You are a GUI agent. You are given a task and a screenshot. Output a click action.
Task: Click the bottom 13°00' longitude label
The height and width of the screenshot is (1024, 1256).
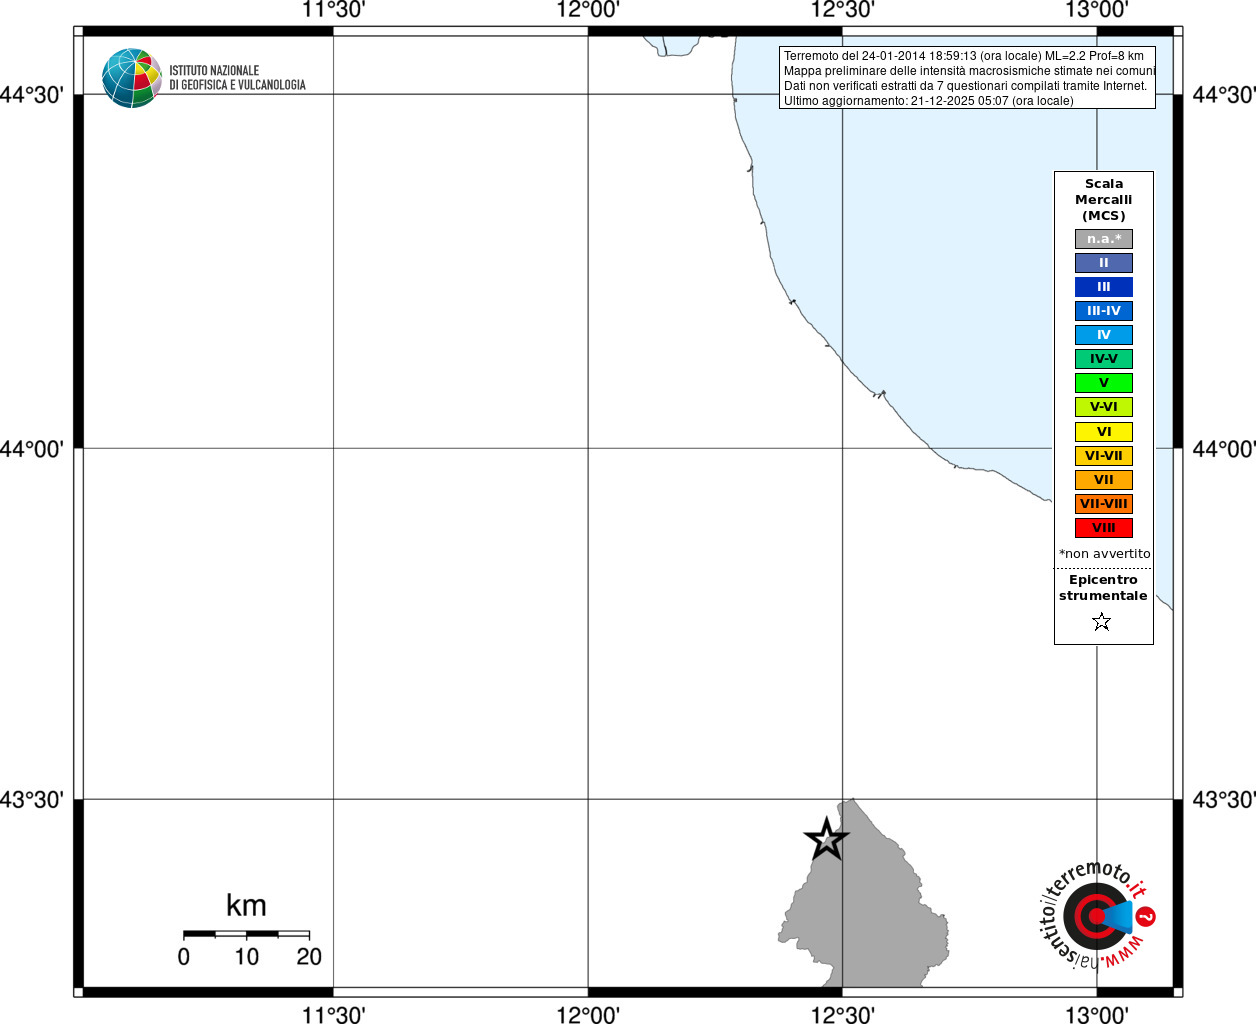point(1097,1014)
